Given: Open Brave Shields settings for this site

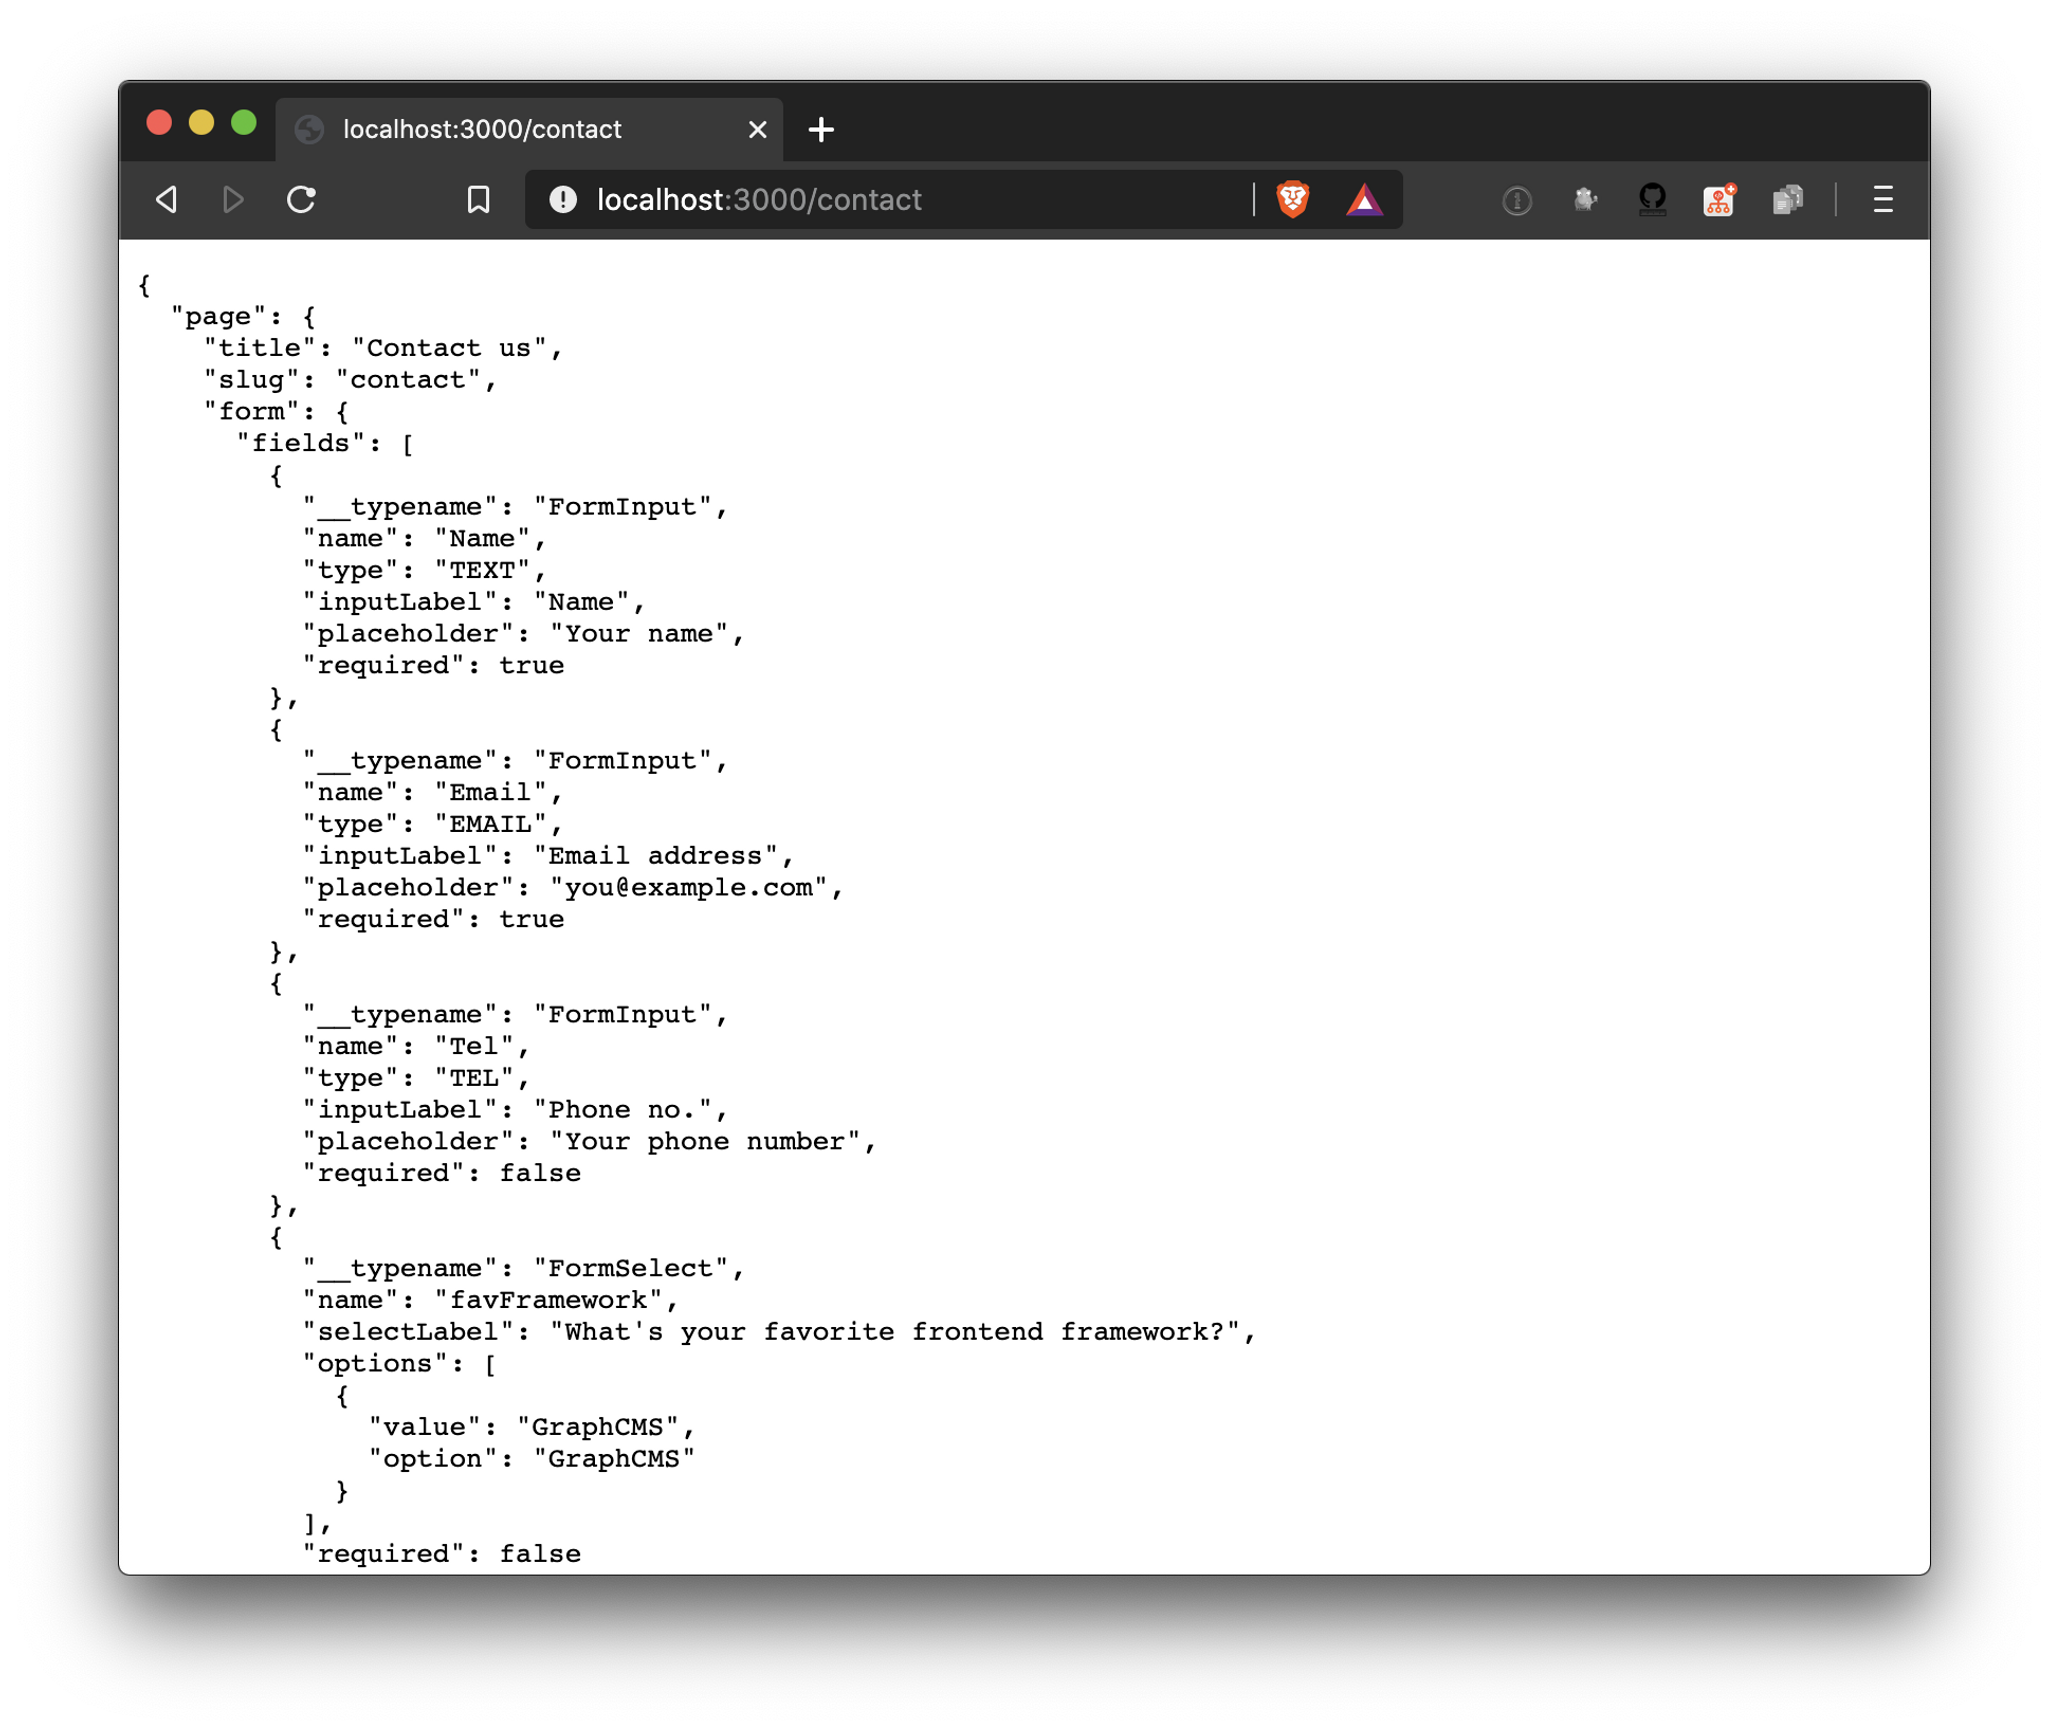Looking at the screenshot, I should [1293, 199].
